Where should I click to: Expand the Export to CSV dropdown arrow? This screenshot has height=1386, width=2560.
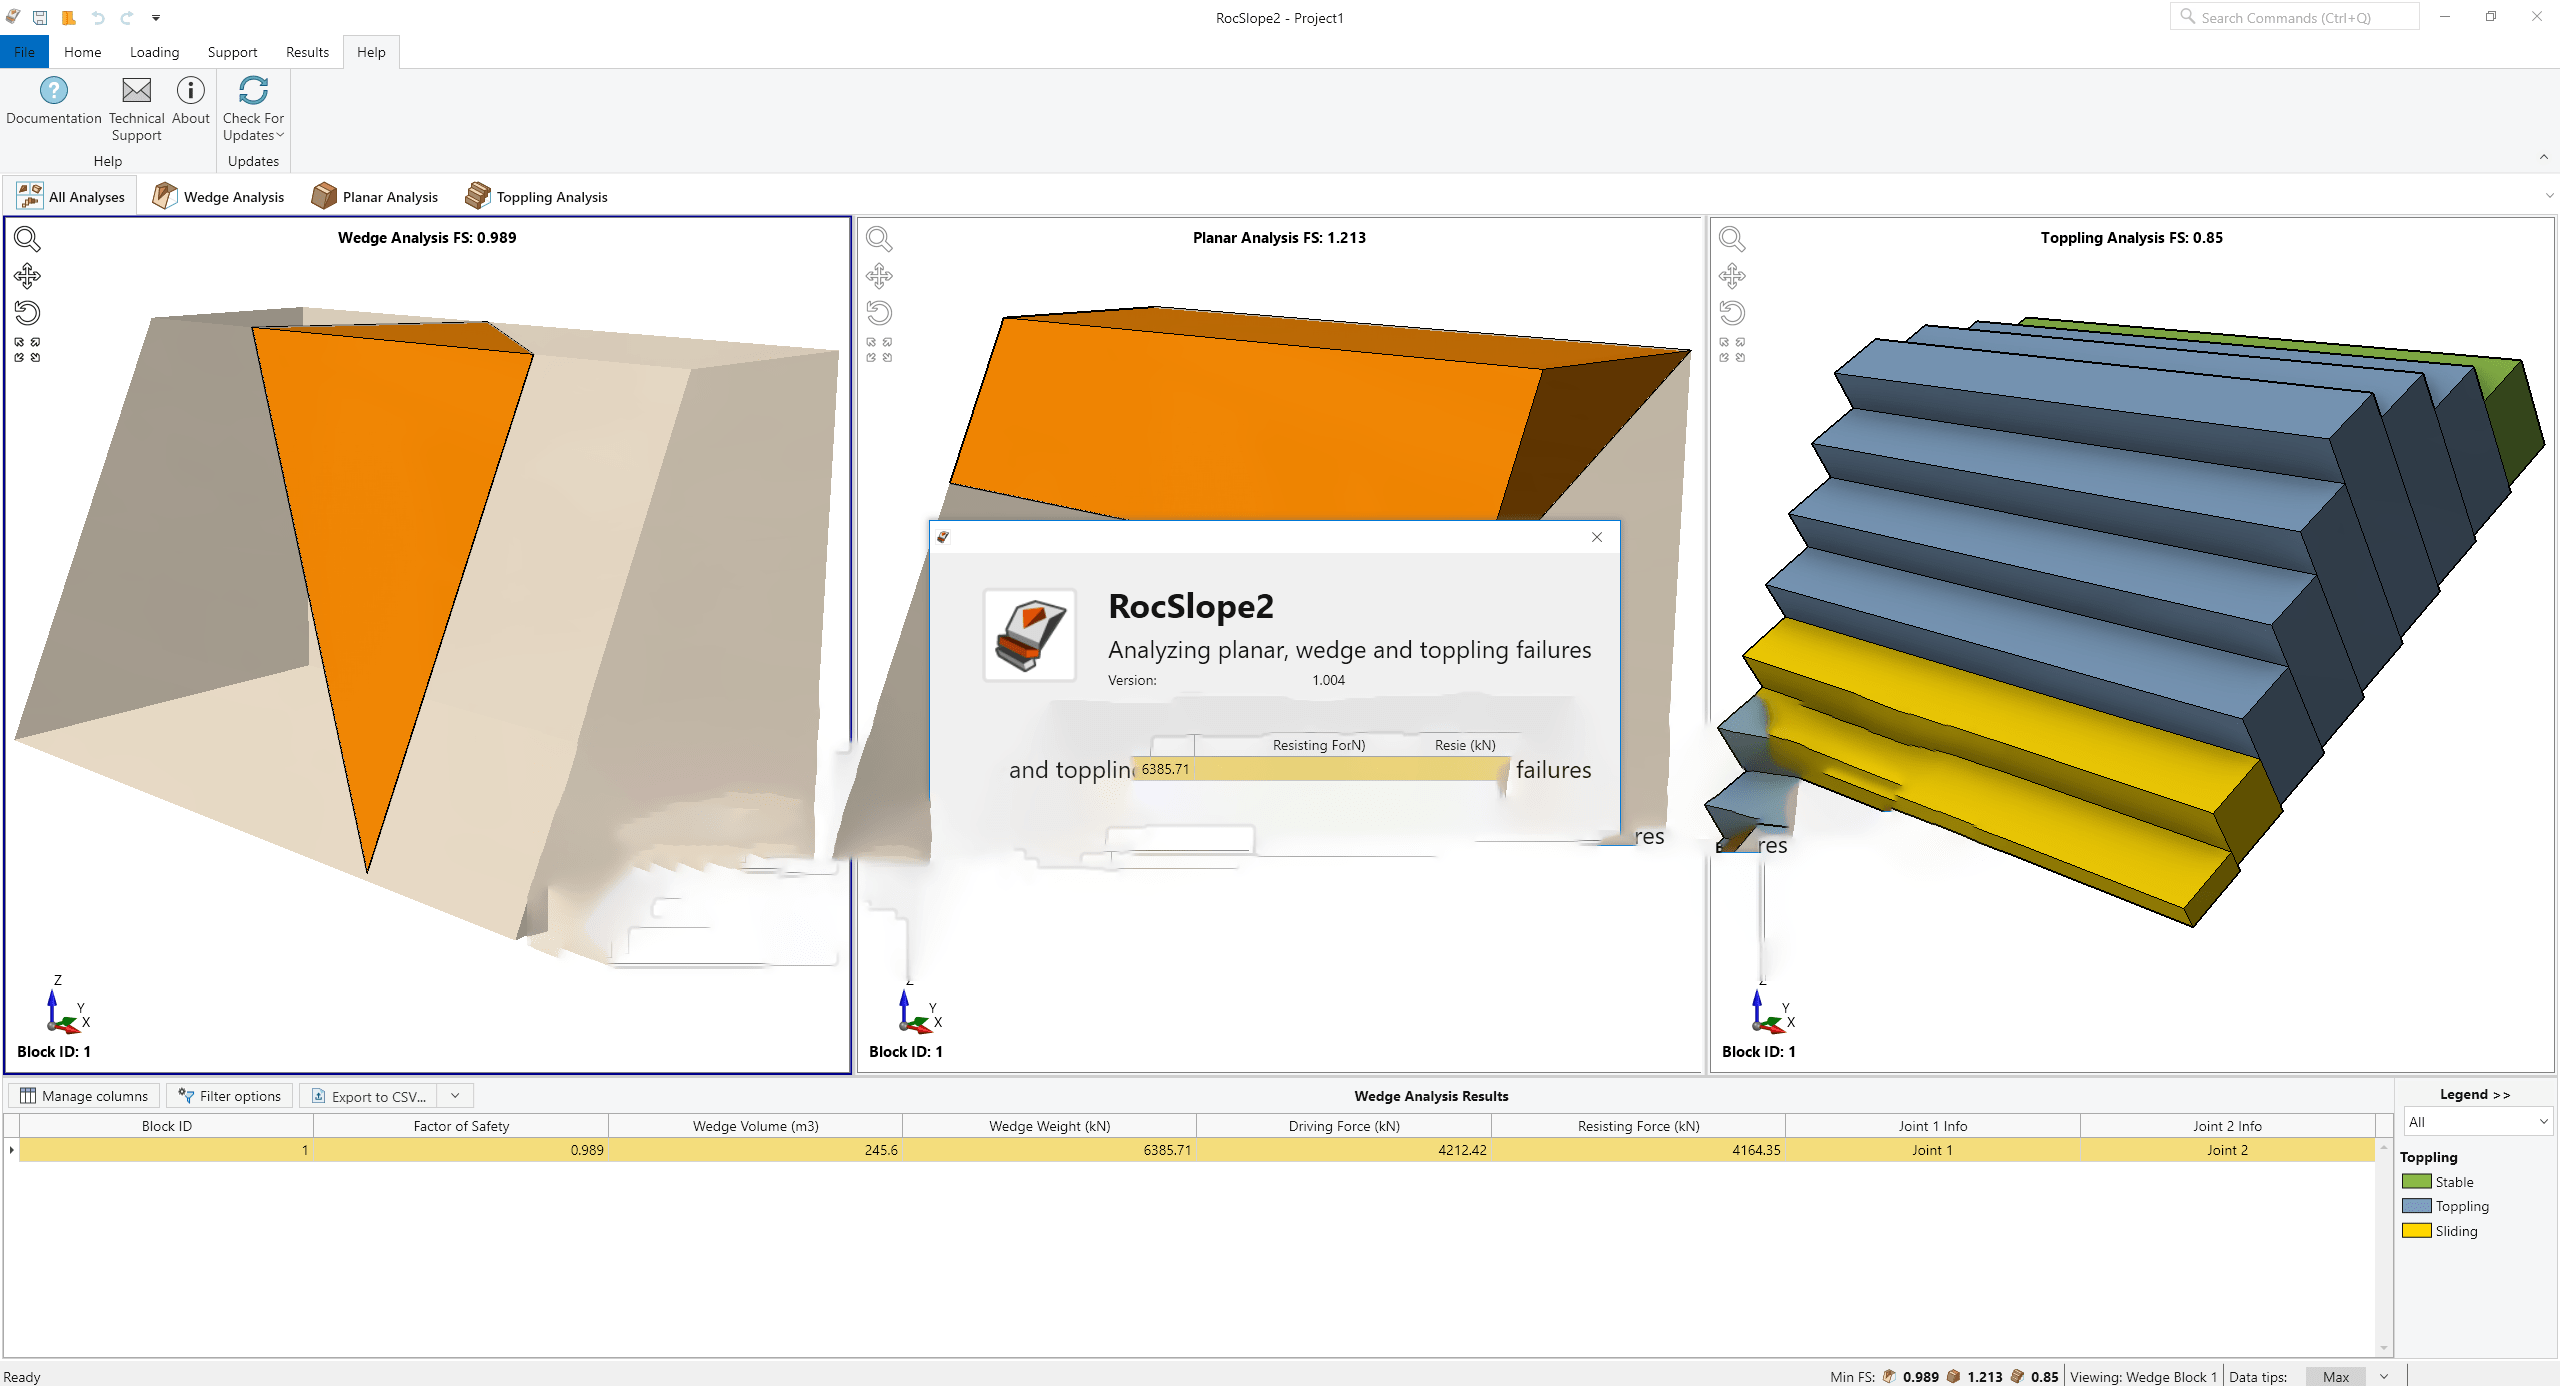tap(455, 1096)
